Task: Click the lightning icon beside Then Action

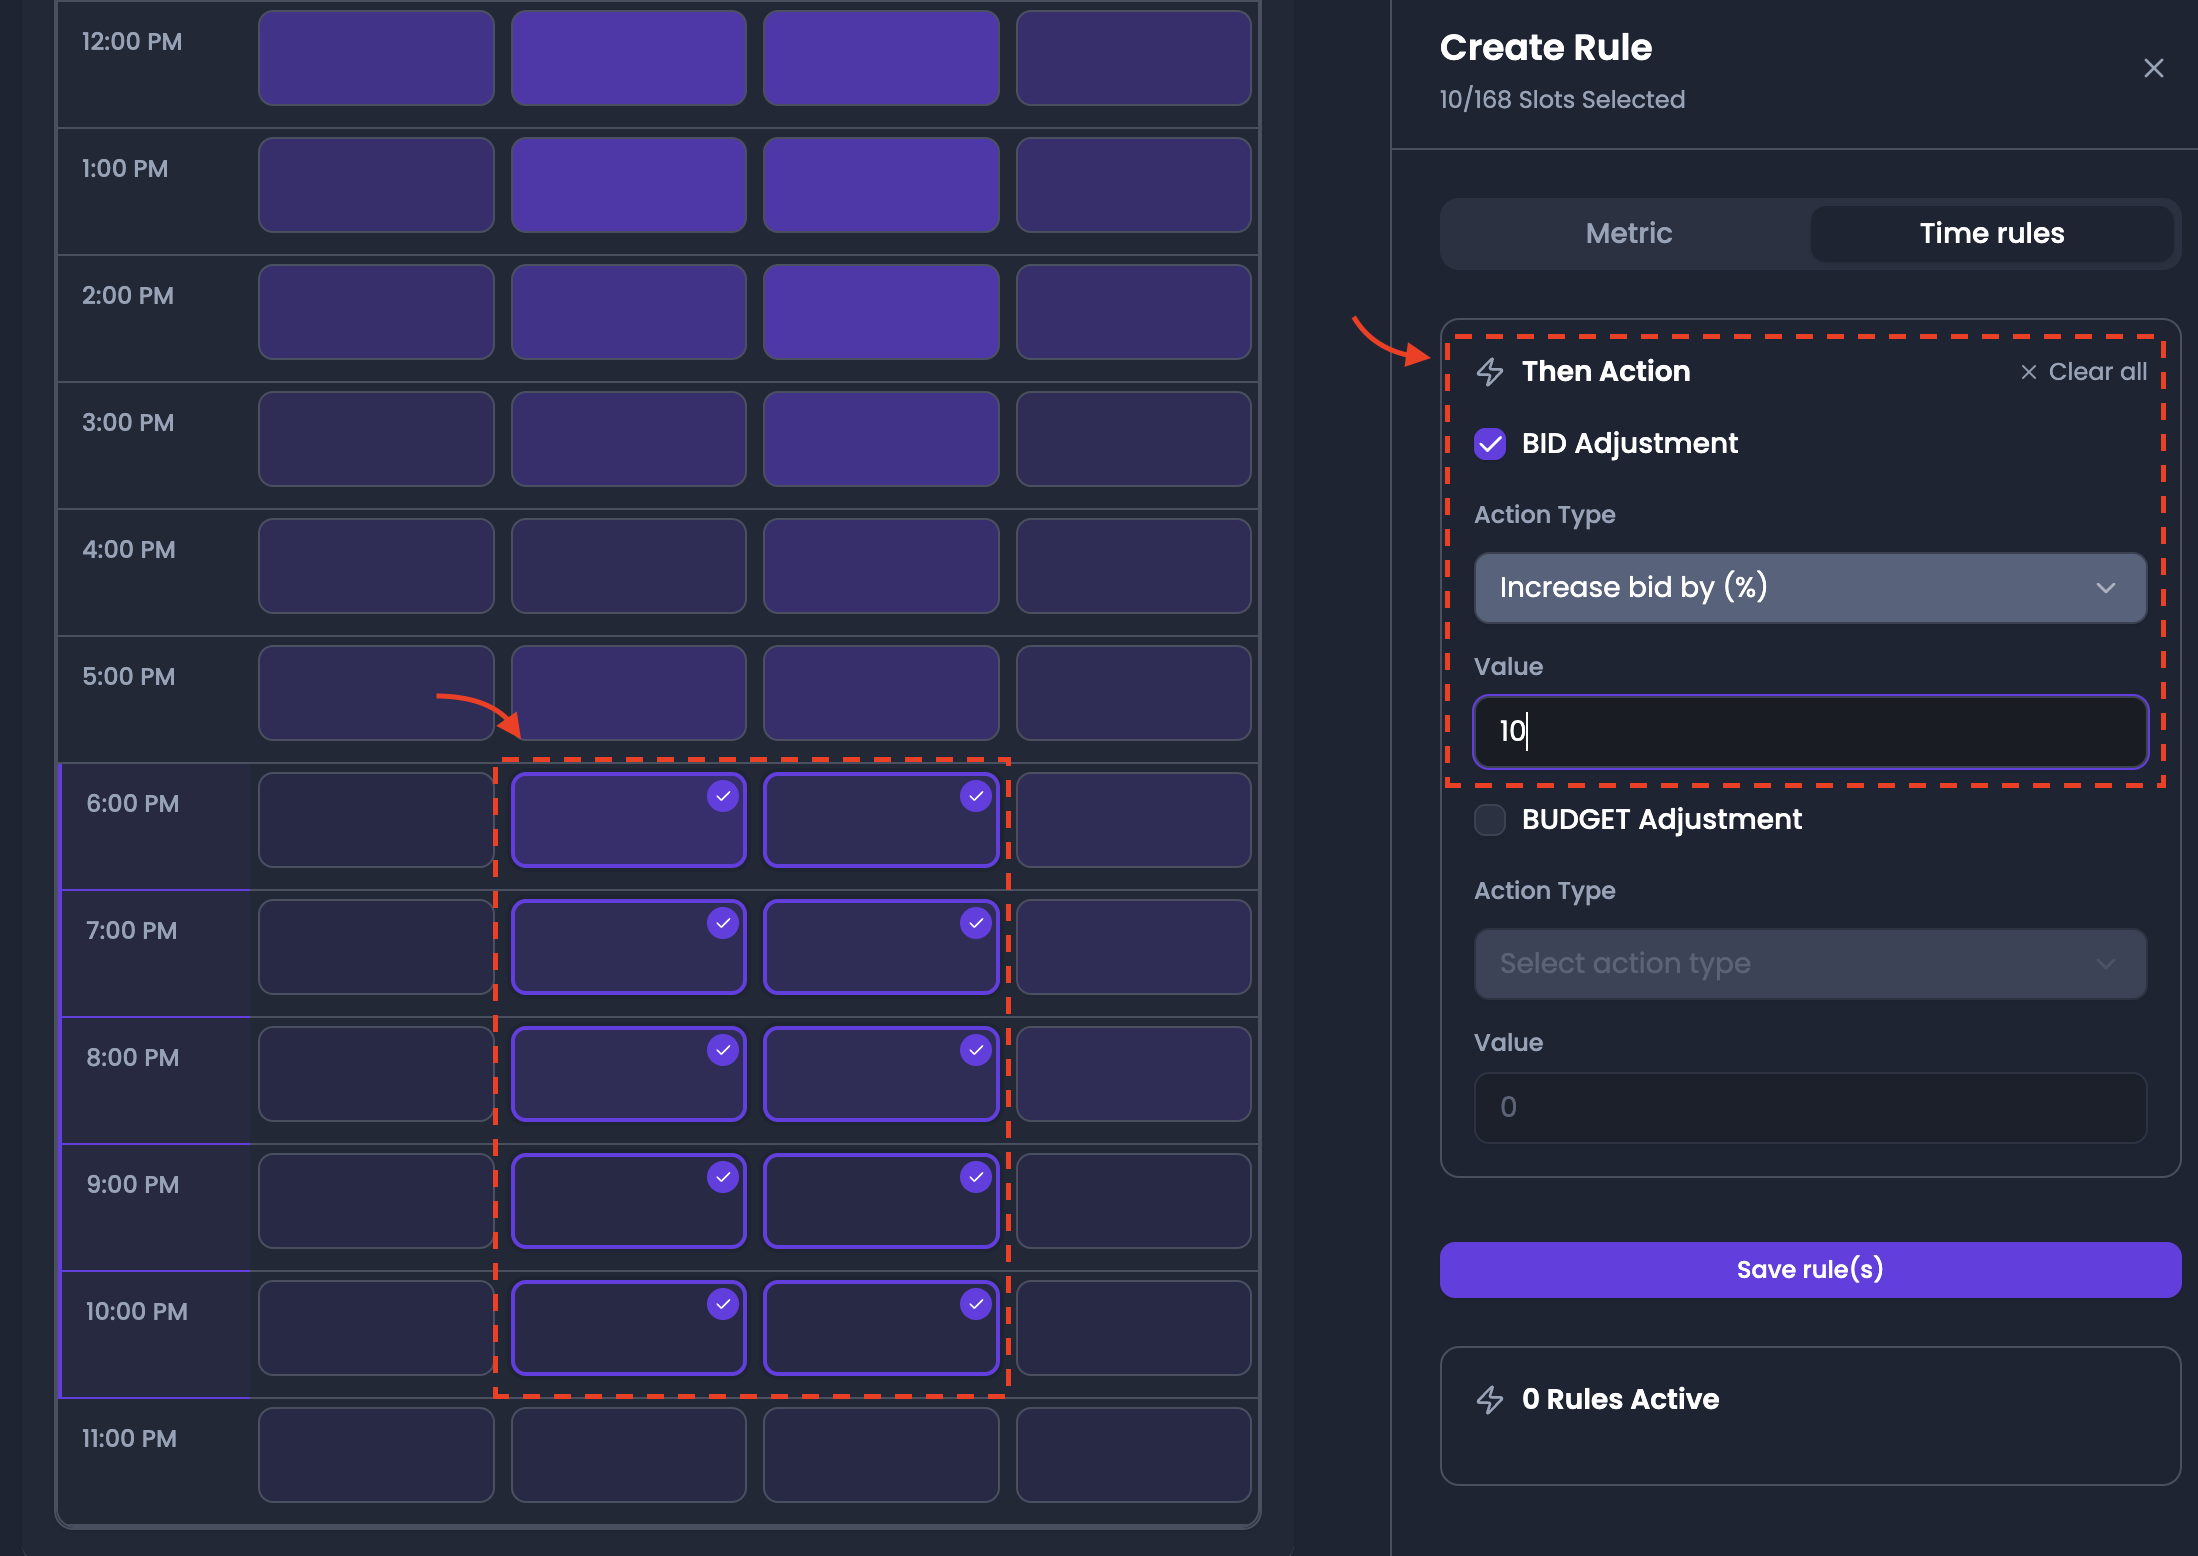Action: (x=1490, y=372)
